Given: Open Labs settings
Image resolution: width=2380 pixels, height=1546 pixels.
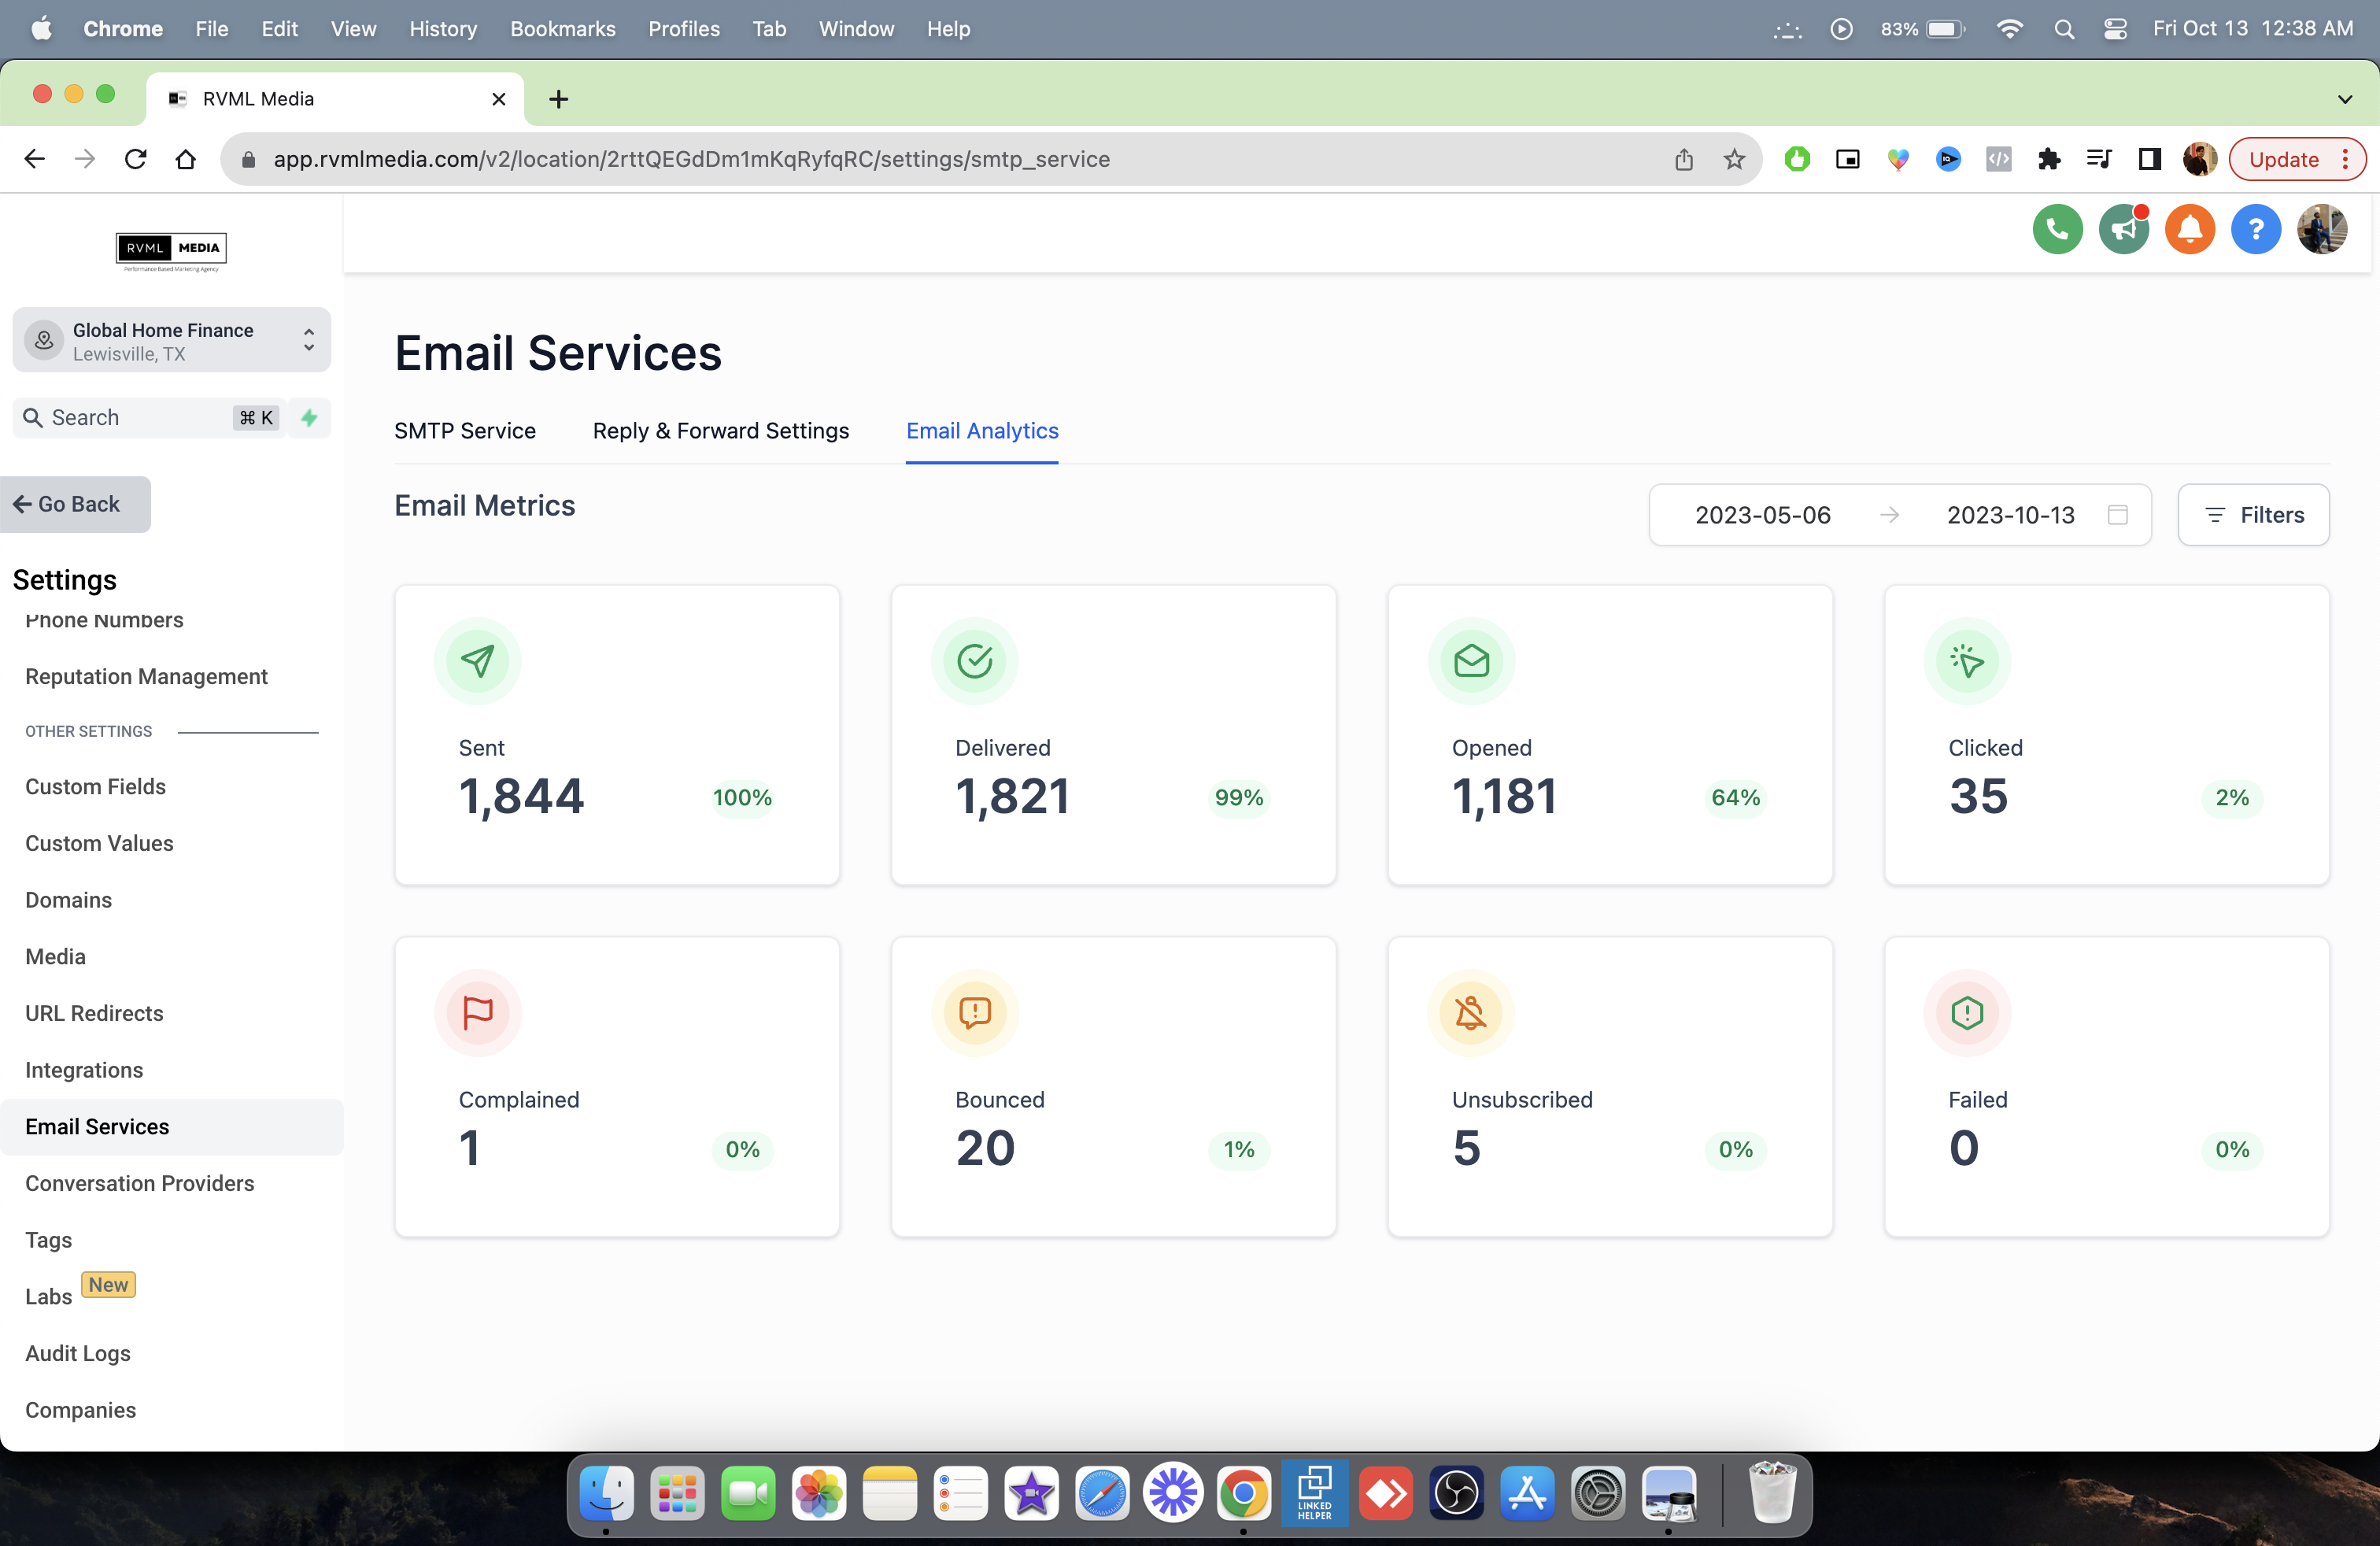Looking at the screenshot, I should click(49, 1297).
